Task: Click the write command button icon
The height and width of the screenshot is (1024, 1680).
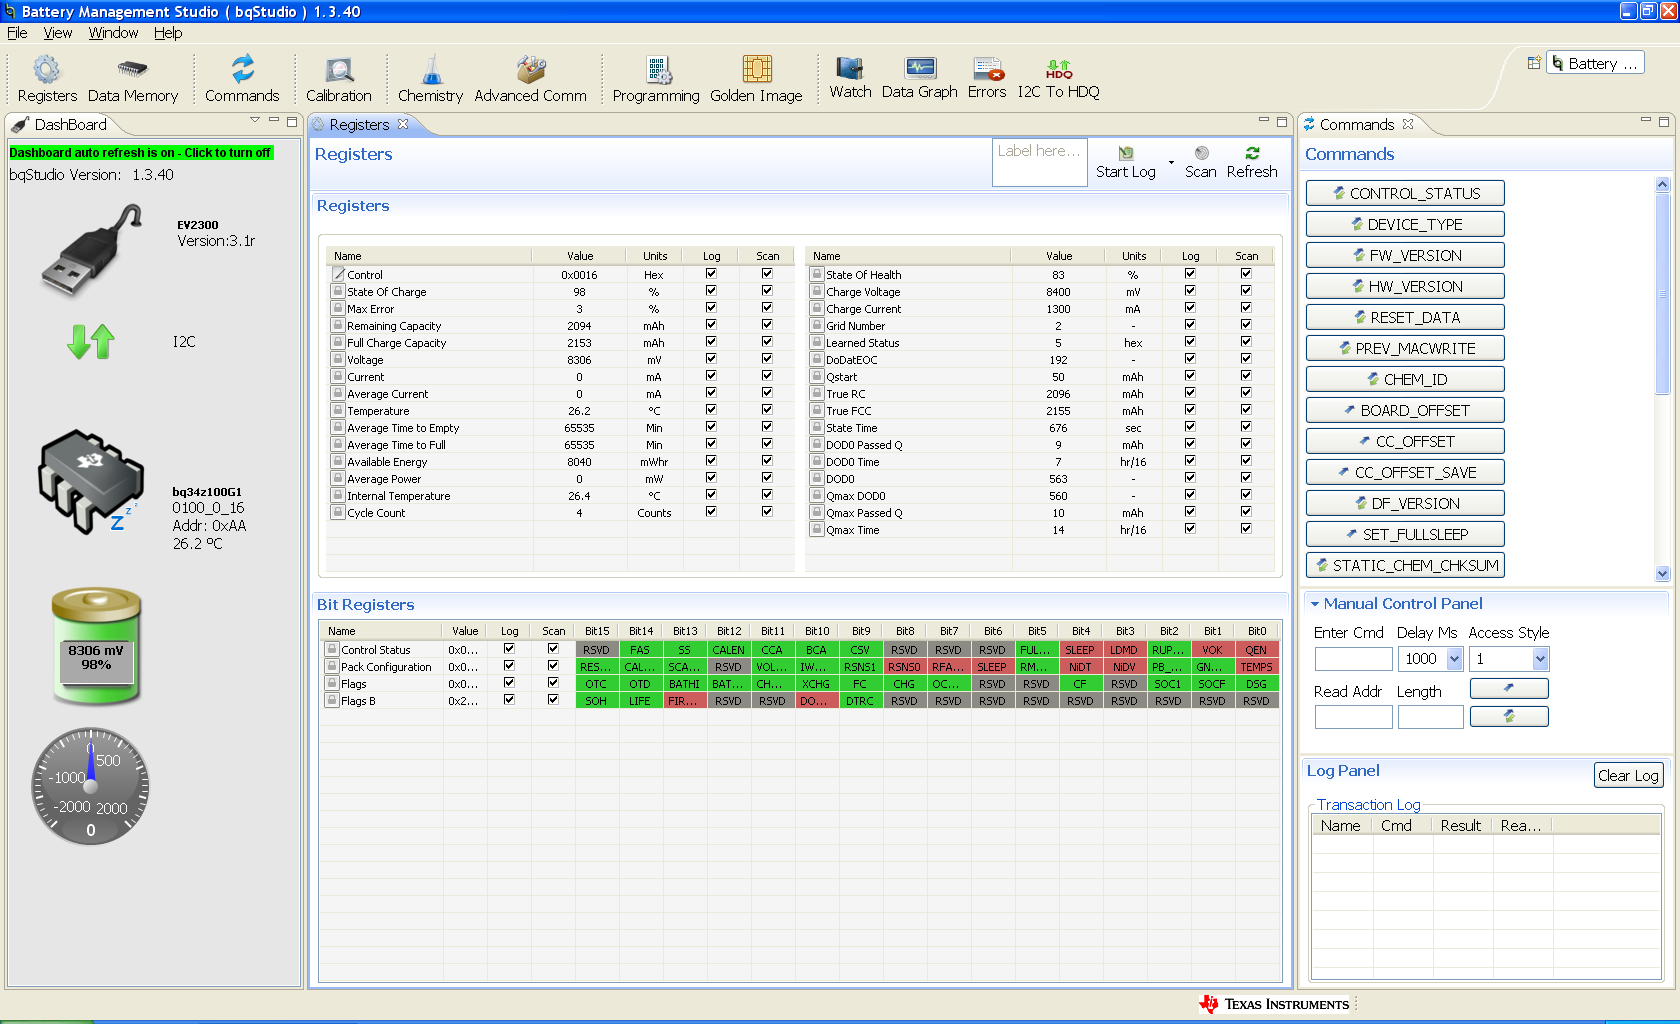Action: coord(1509,688)
